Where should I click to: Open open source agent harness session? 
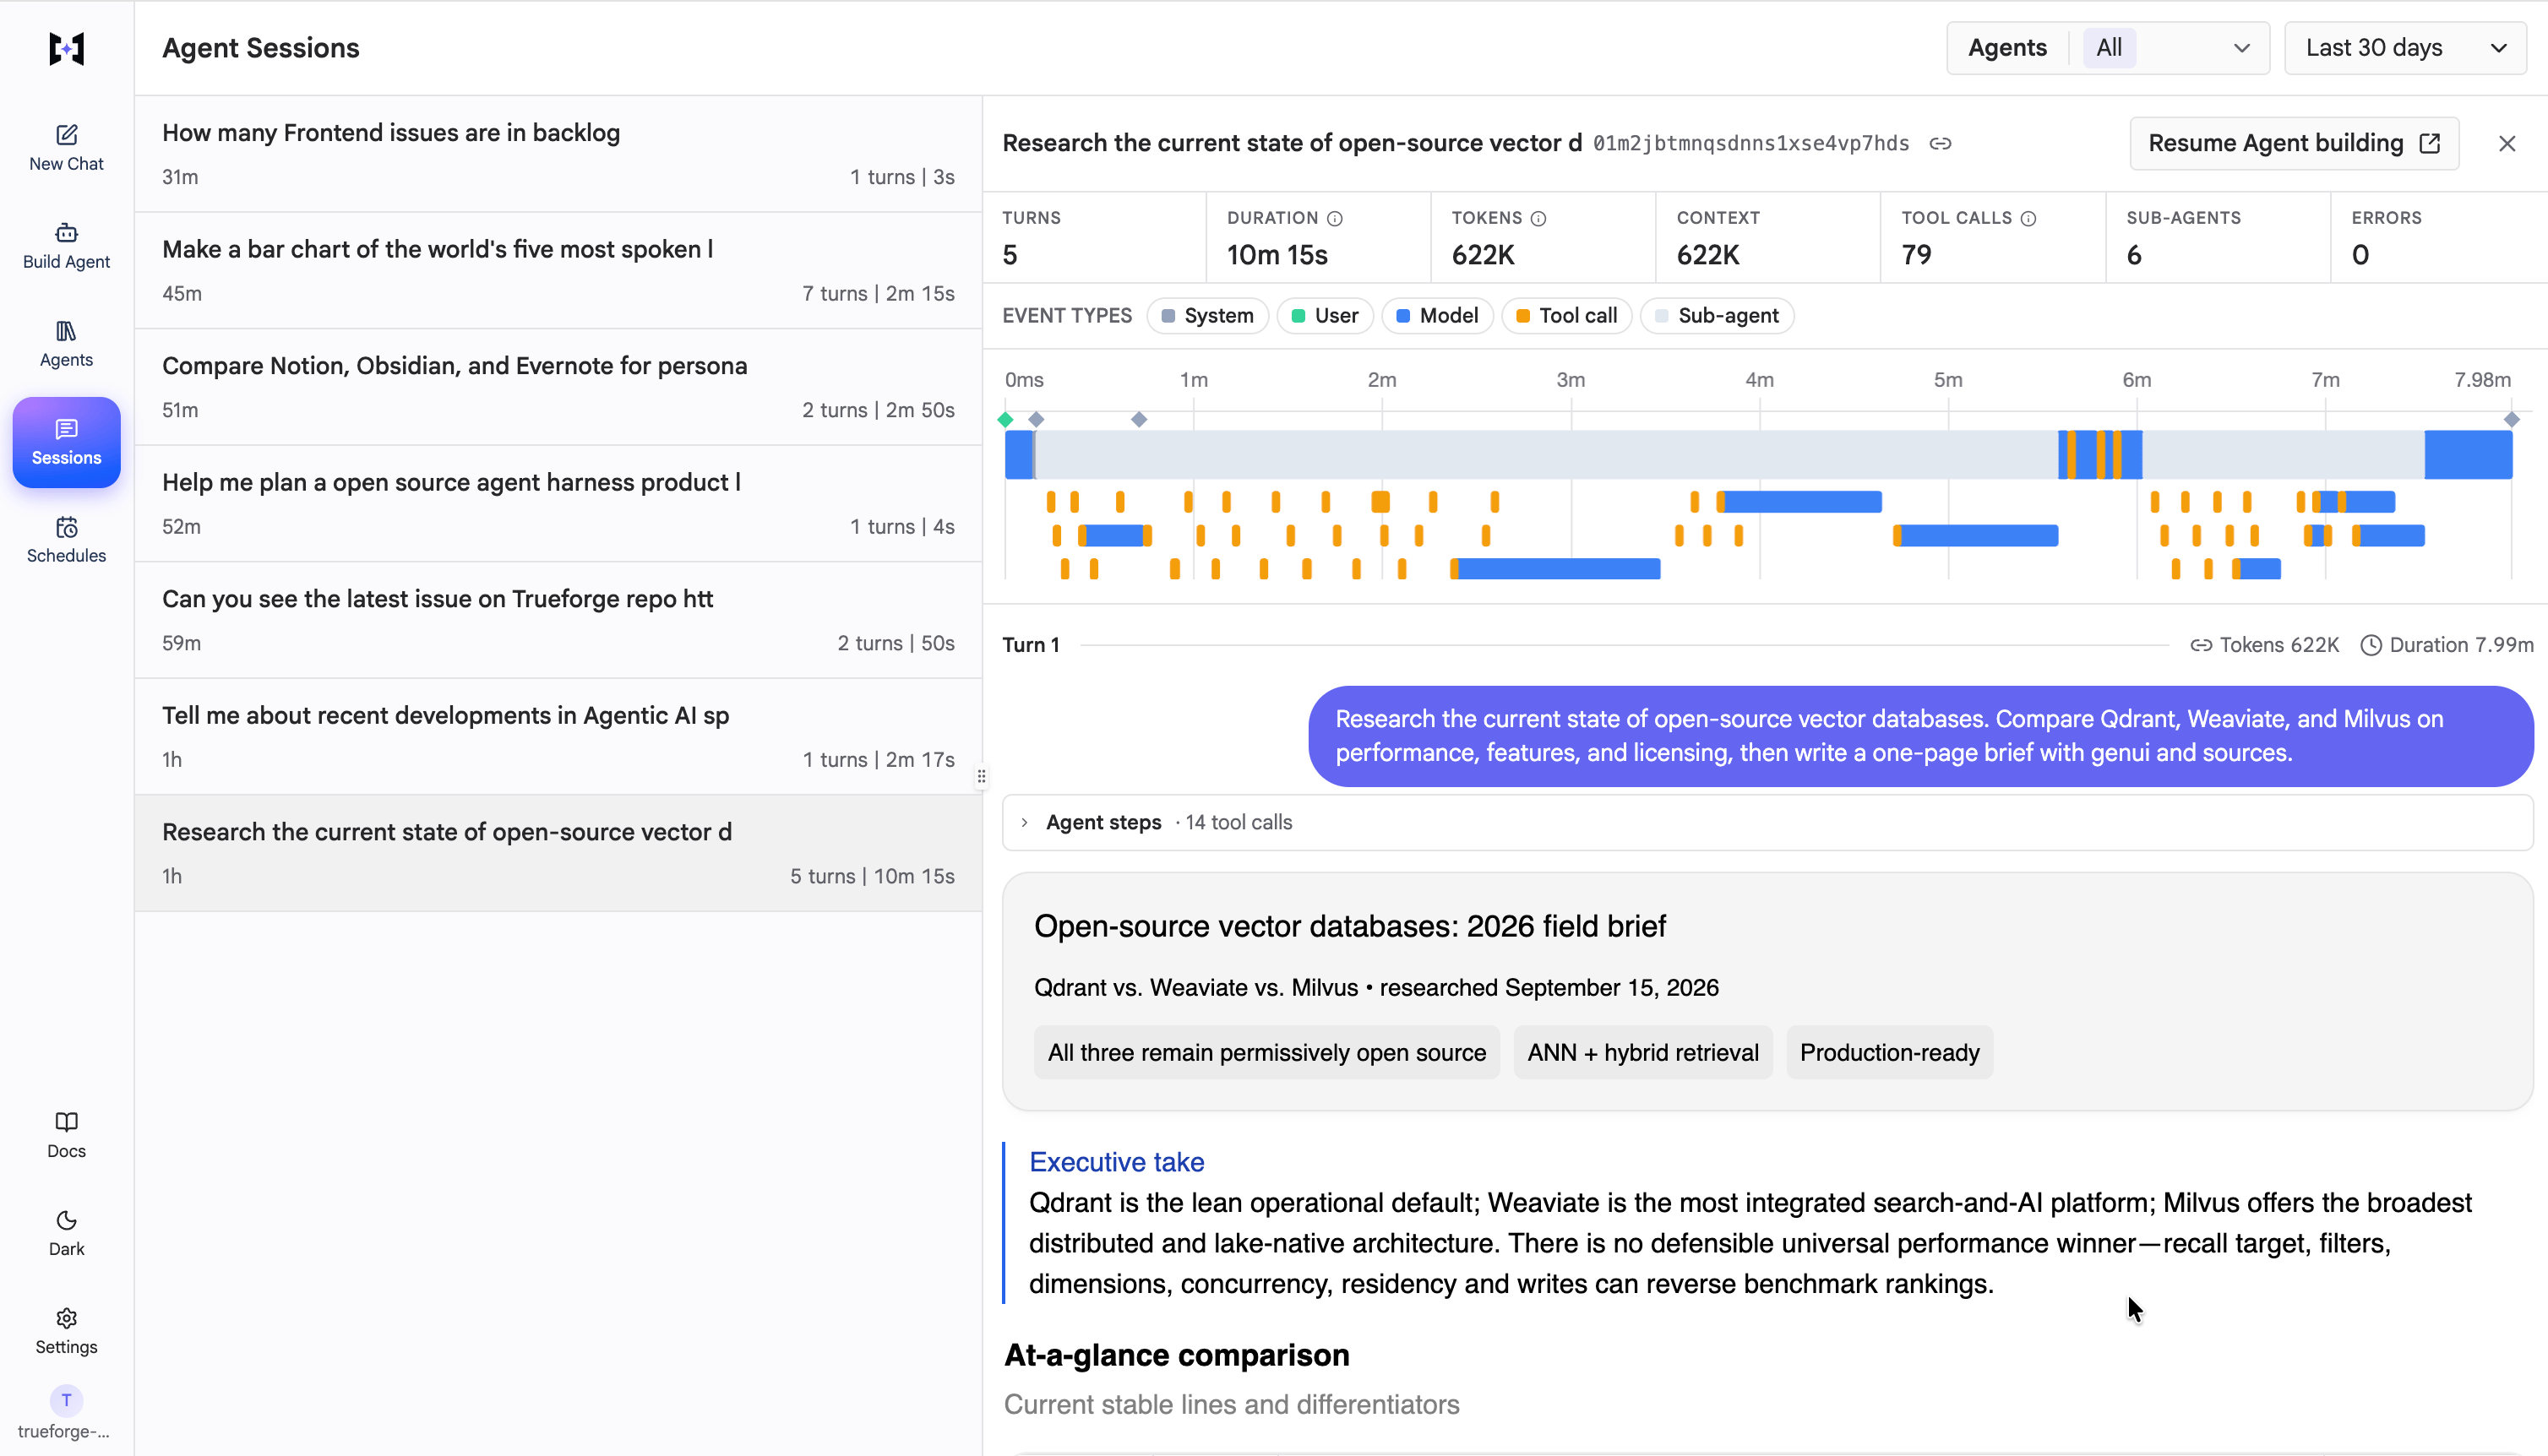pyautogui.click(x=558, y=504)
